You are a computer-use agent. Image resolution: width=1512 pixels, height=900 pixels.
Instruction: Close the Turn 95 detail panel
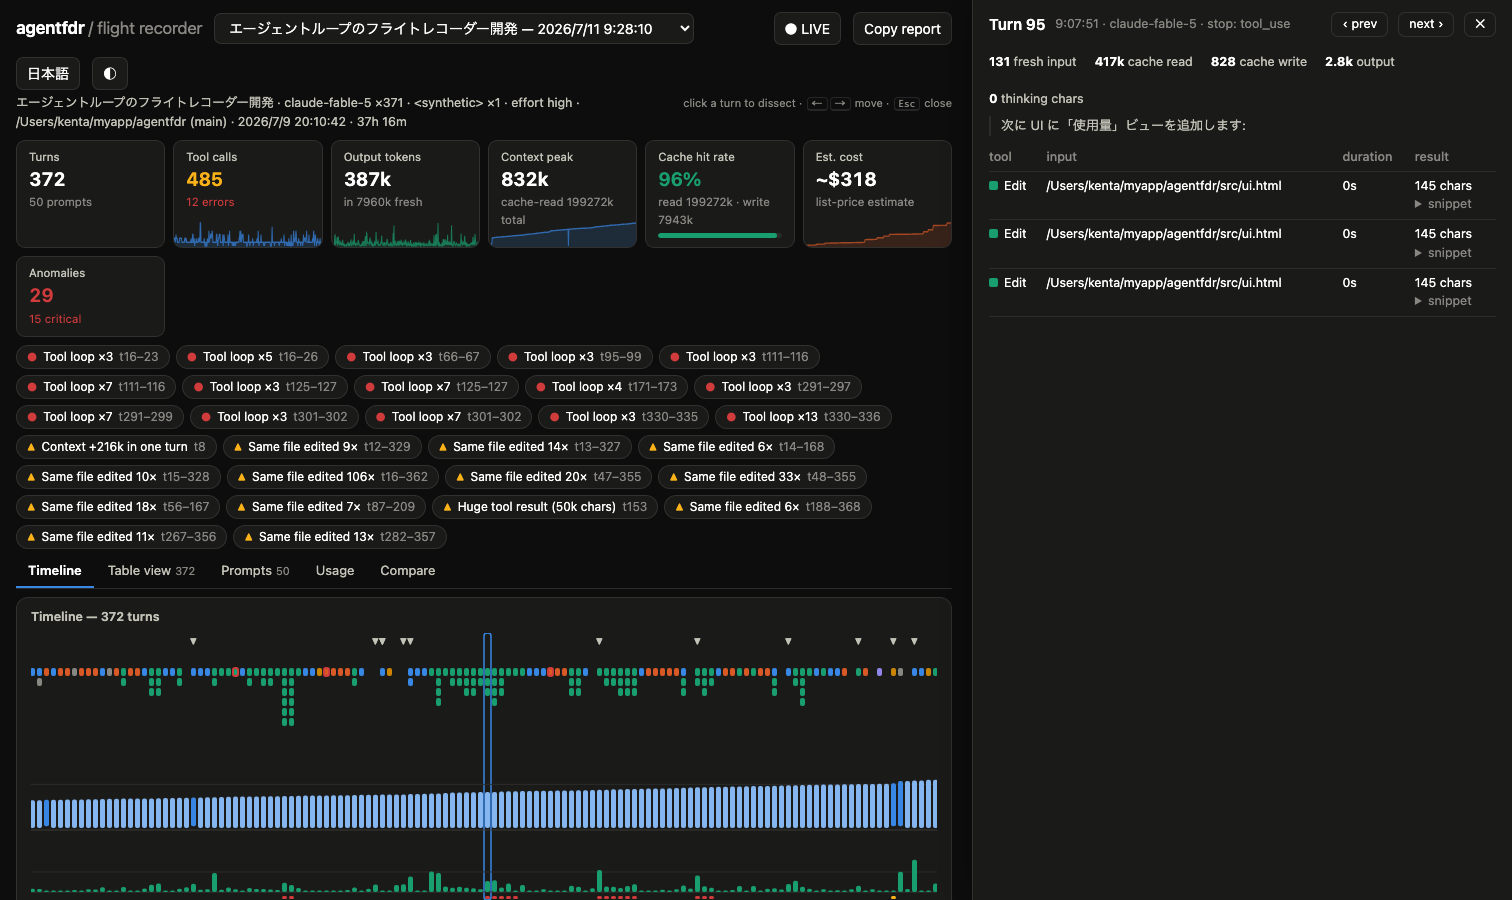1480,24
